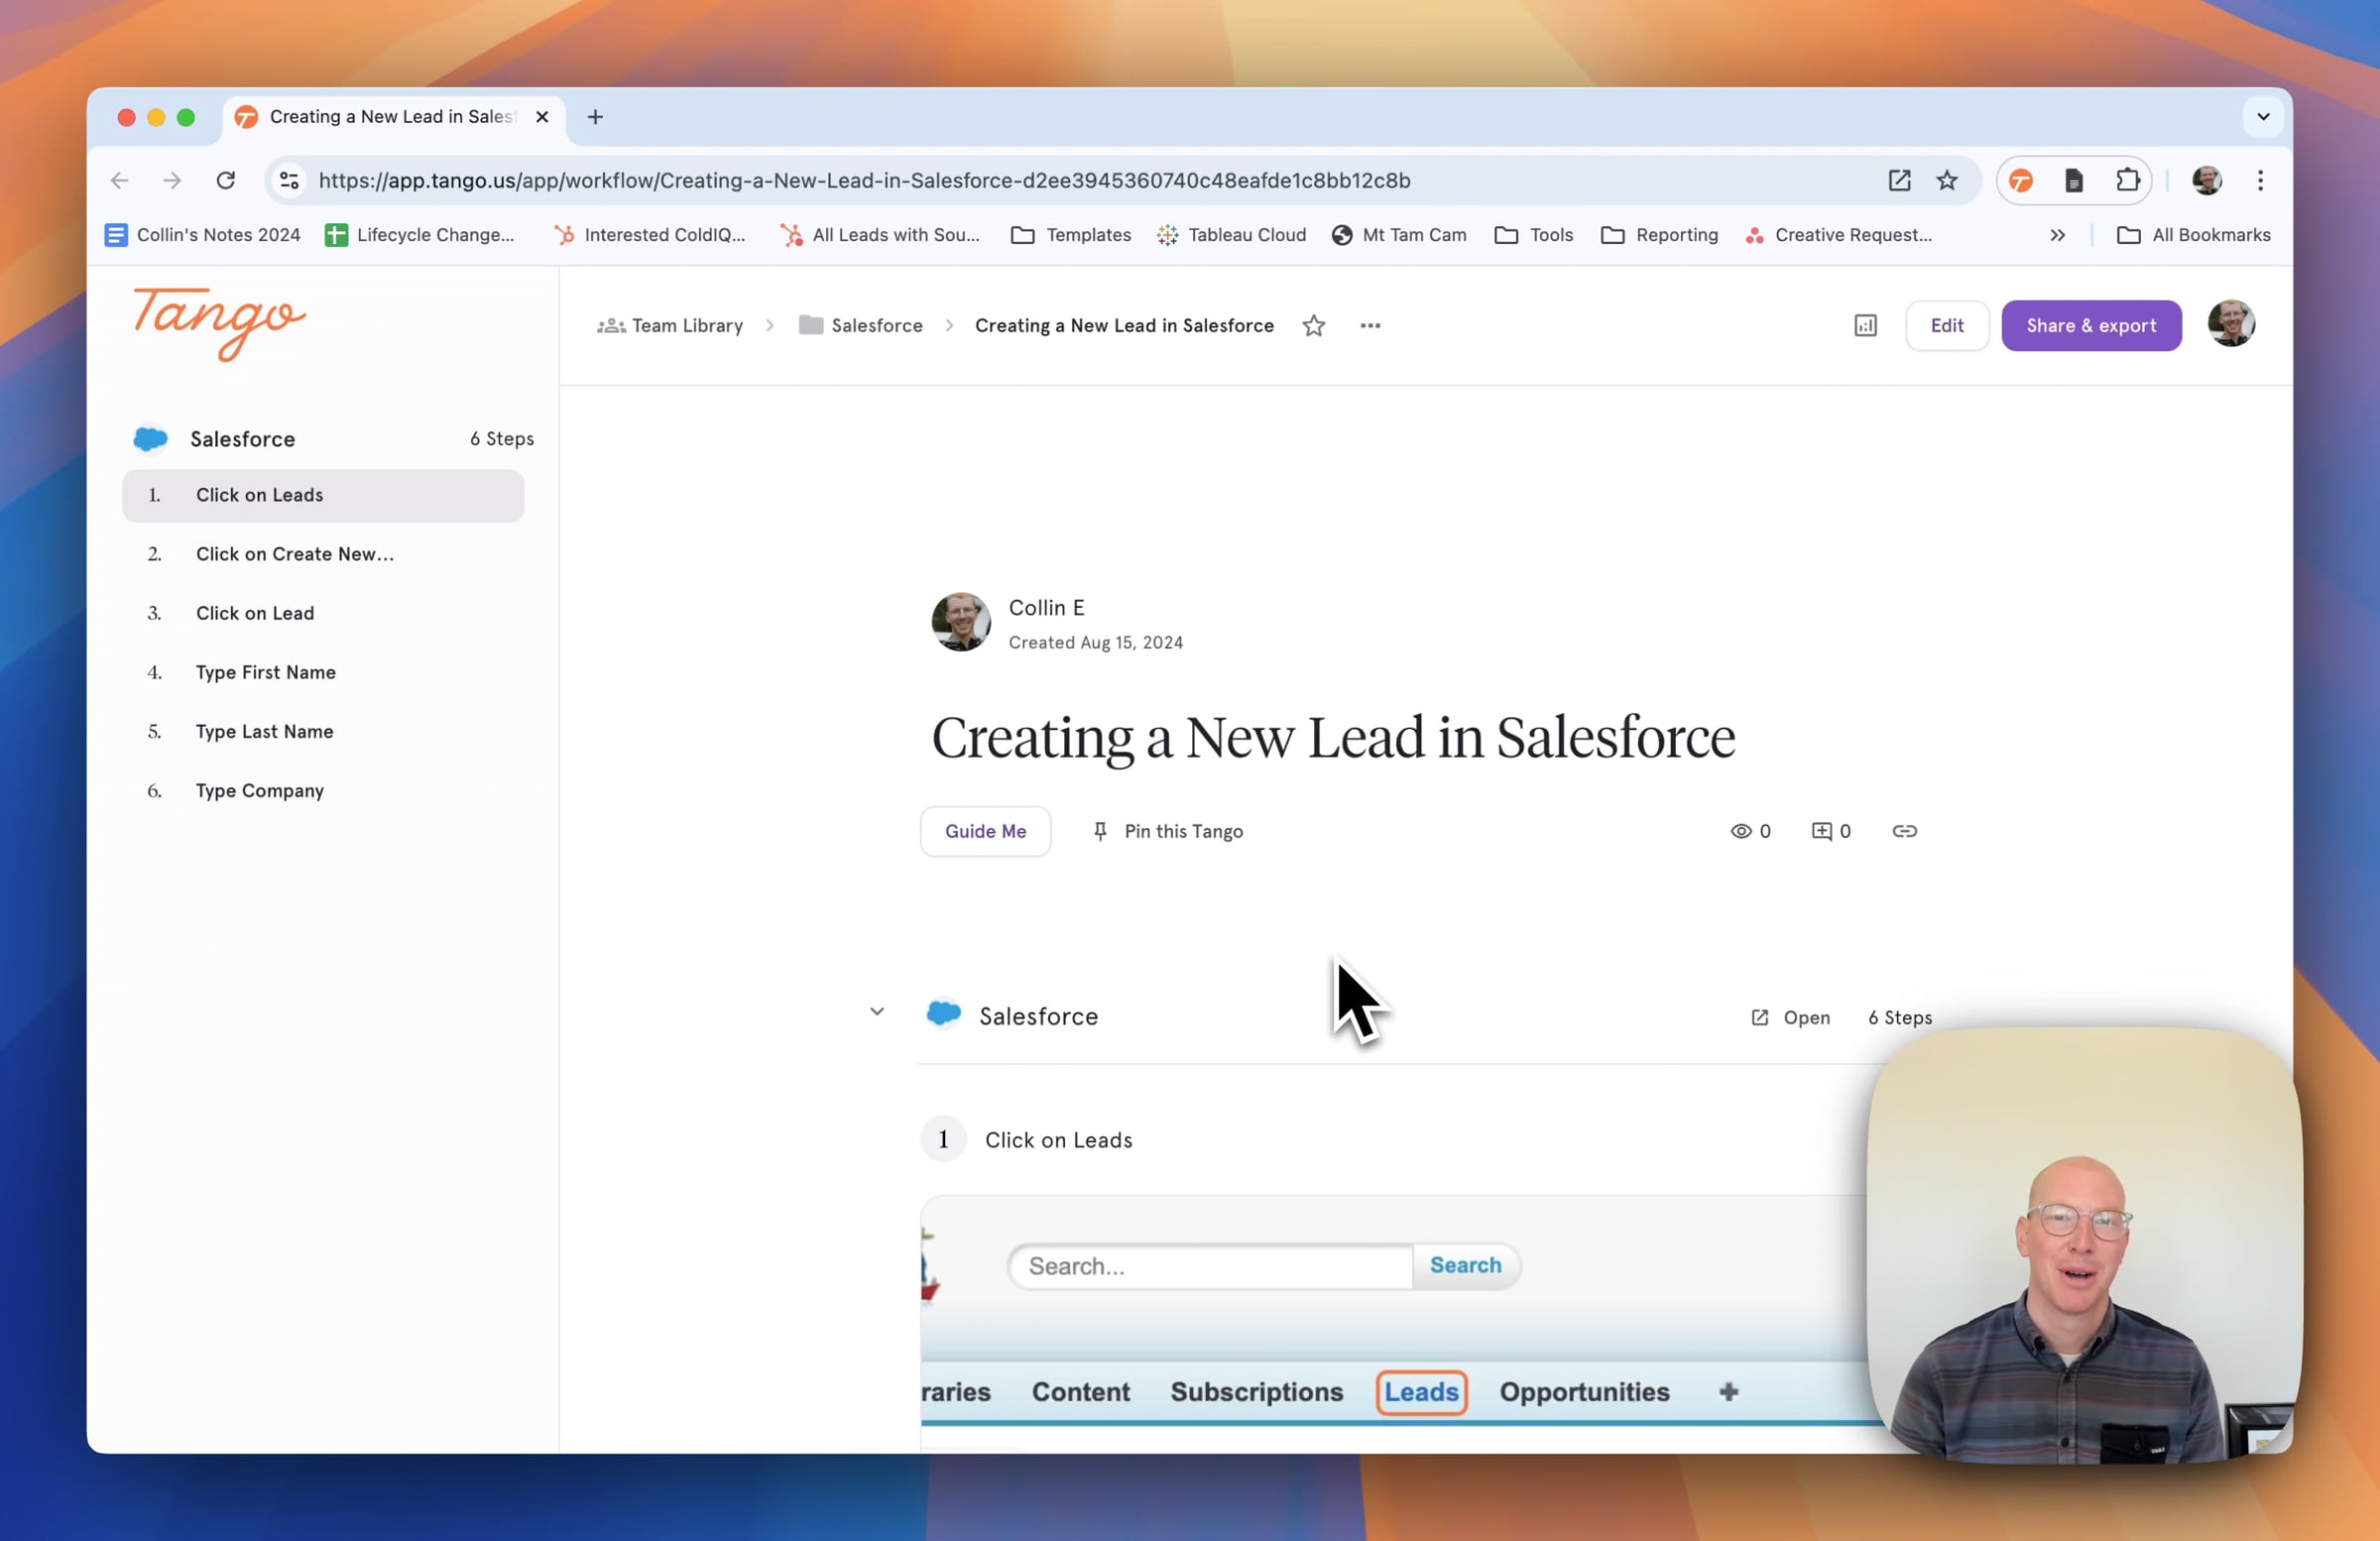The width and height of the screenshot is (2380, 1541).
Task: Open Chrome's three-dot menu
Action: click(x=2260, y=180)
